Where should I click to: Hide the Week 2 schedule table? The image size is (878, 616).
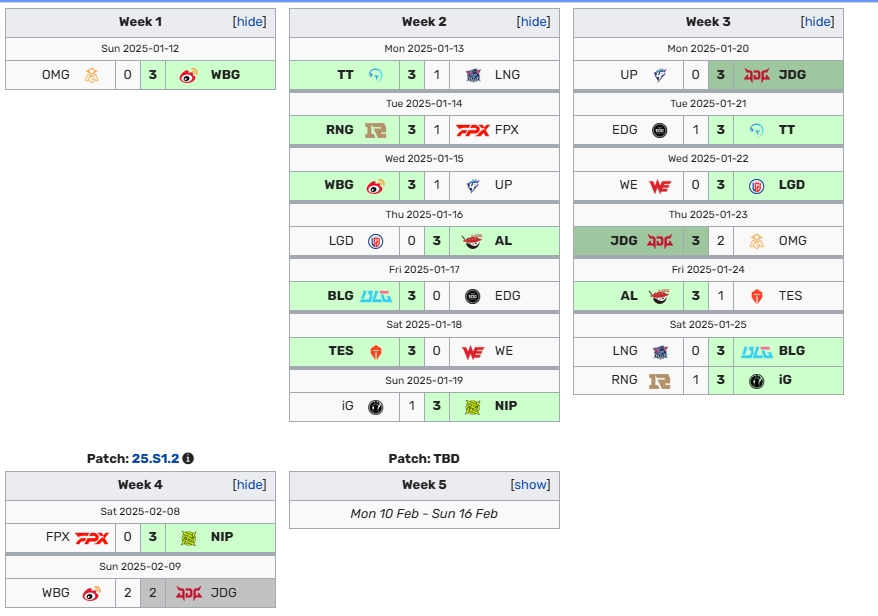pyautogui.click(x=534, y=21)
